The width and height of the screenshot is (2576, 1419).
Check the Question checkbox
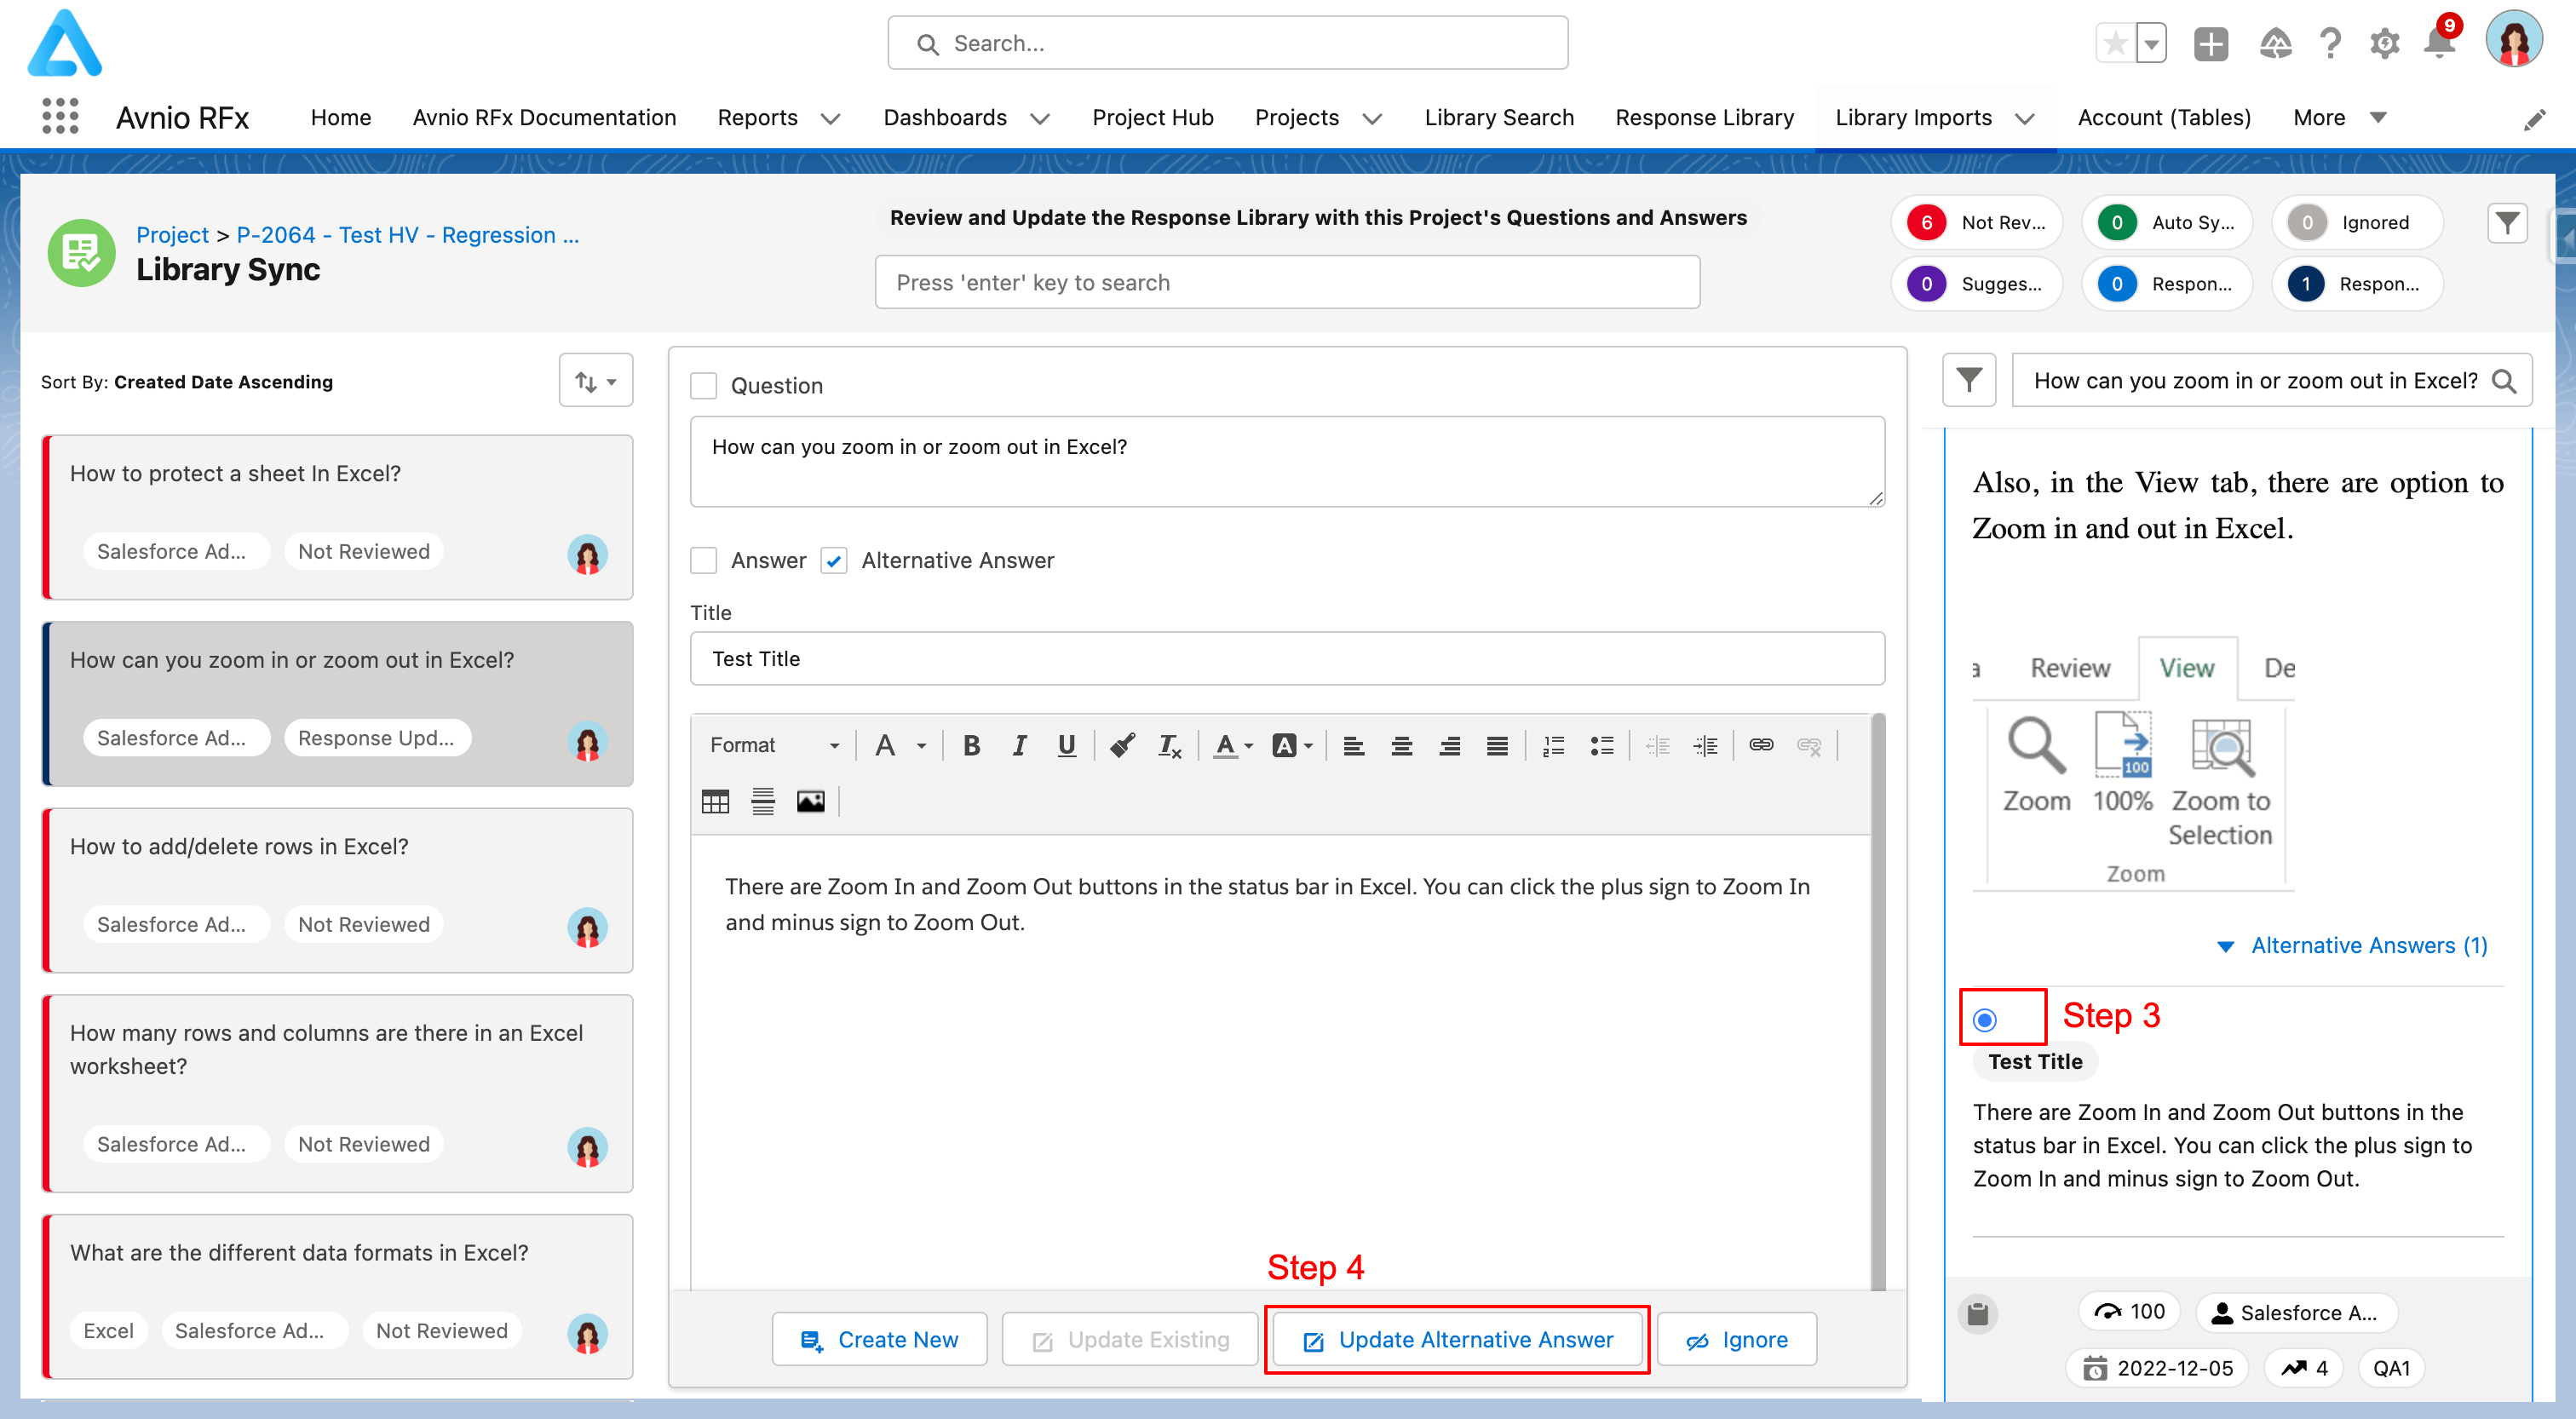pos(704,385)
